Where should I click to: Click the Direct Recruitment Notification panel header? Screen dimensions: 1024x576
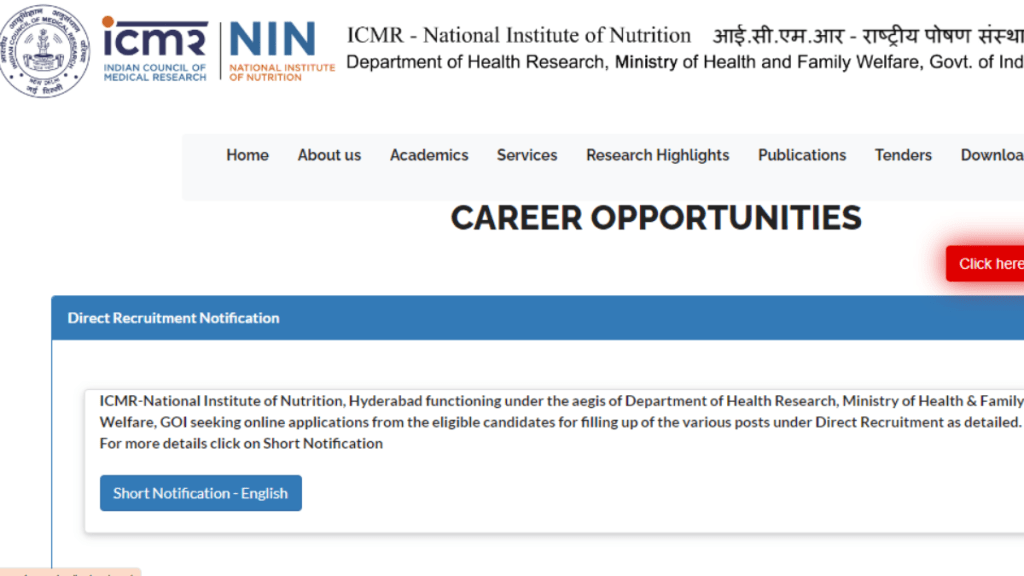173,318
